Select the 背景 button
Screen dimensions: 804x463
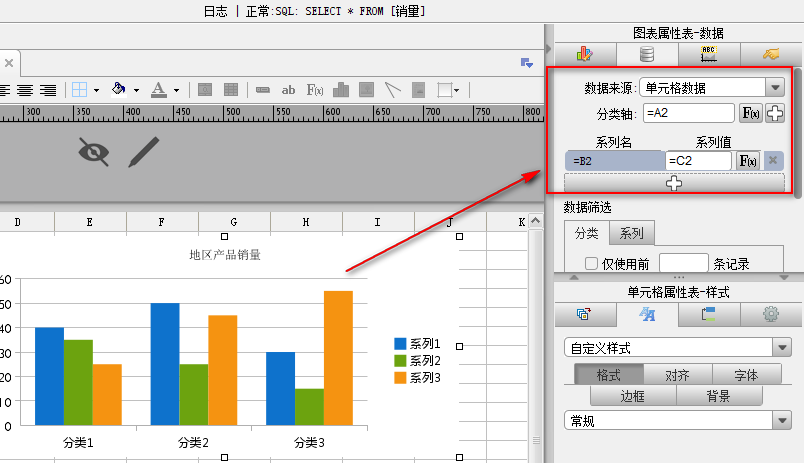[x=719, y=396]
